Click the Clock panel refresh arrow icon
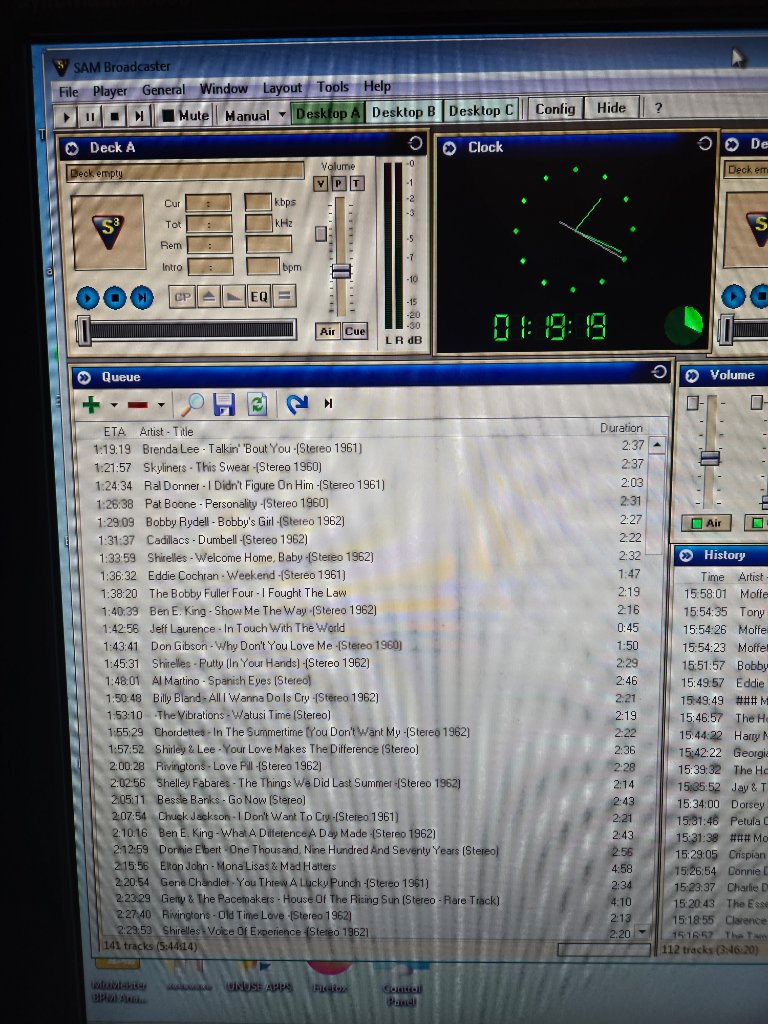 (x=704, y=143)
